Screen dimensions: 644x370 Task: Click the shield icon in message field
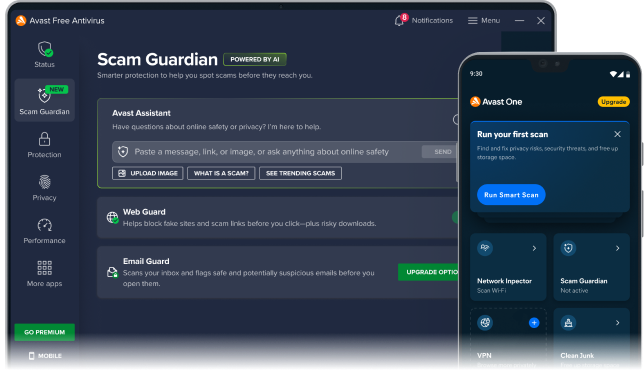point(123,152)
